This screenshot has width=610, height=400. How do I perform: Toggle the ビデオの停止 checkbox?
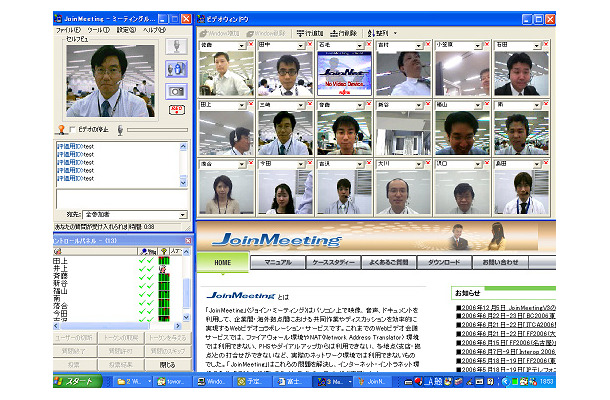pos(72,129)
